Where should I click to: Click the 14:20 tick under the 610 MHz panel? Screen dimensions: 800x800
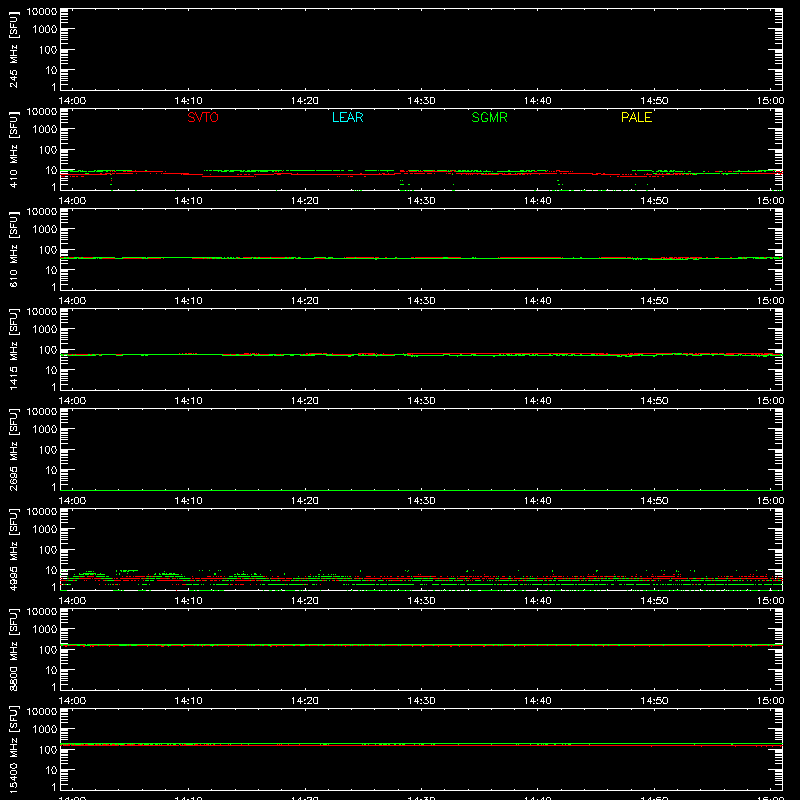[x=305, y=301]
